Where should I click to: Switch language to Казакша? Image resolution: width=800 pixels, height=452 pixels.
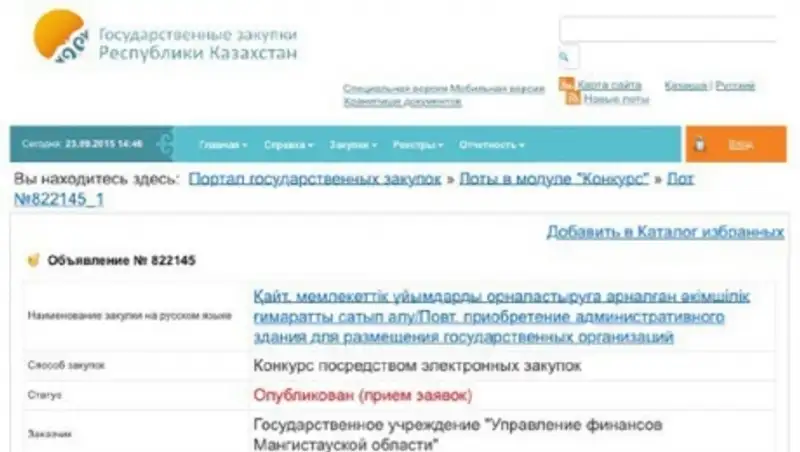pos(686,86)
